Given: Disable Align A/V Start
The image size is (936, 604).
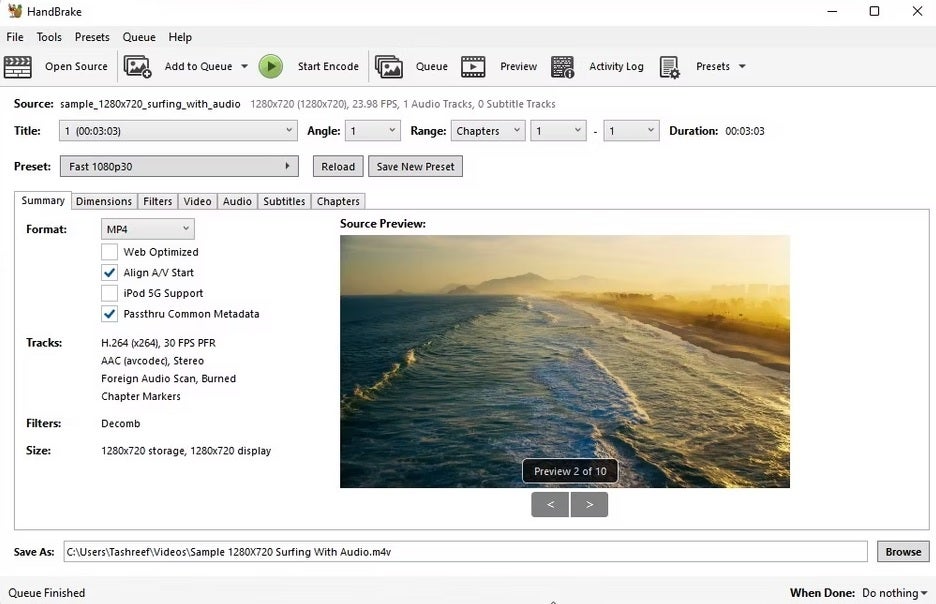Looking at the screenshot, I should (110, 272).
